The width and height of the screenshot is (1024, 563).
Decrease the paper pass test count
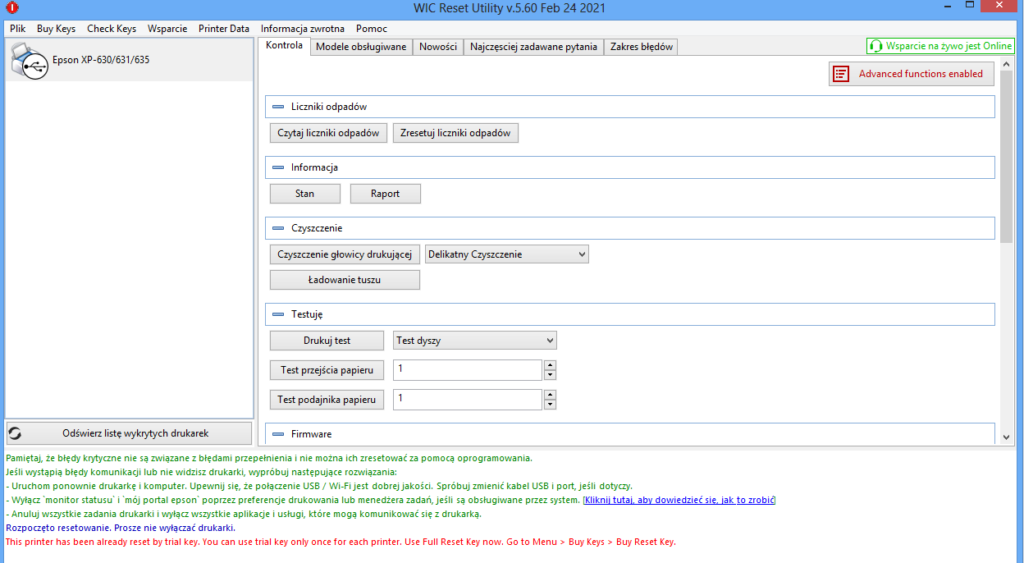(x=550, y=375)
